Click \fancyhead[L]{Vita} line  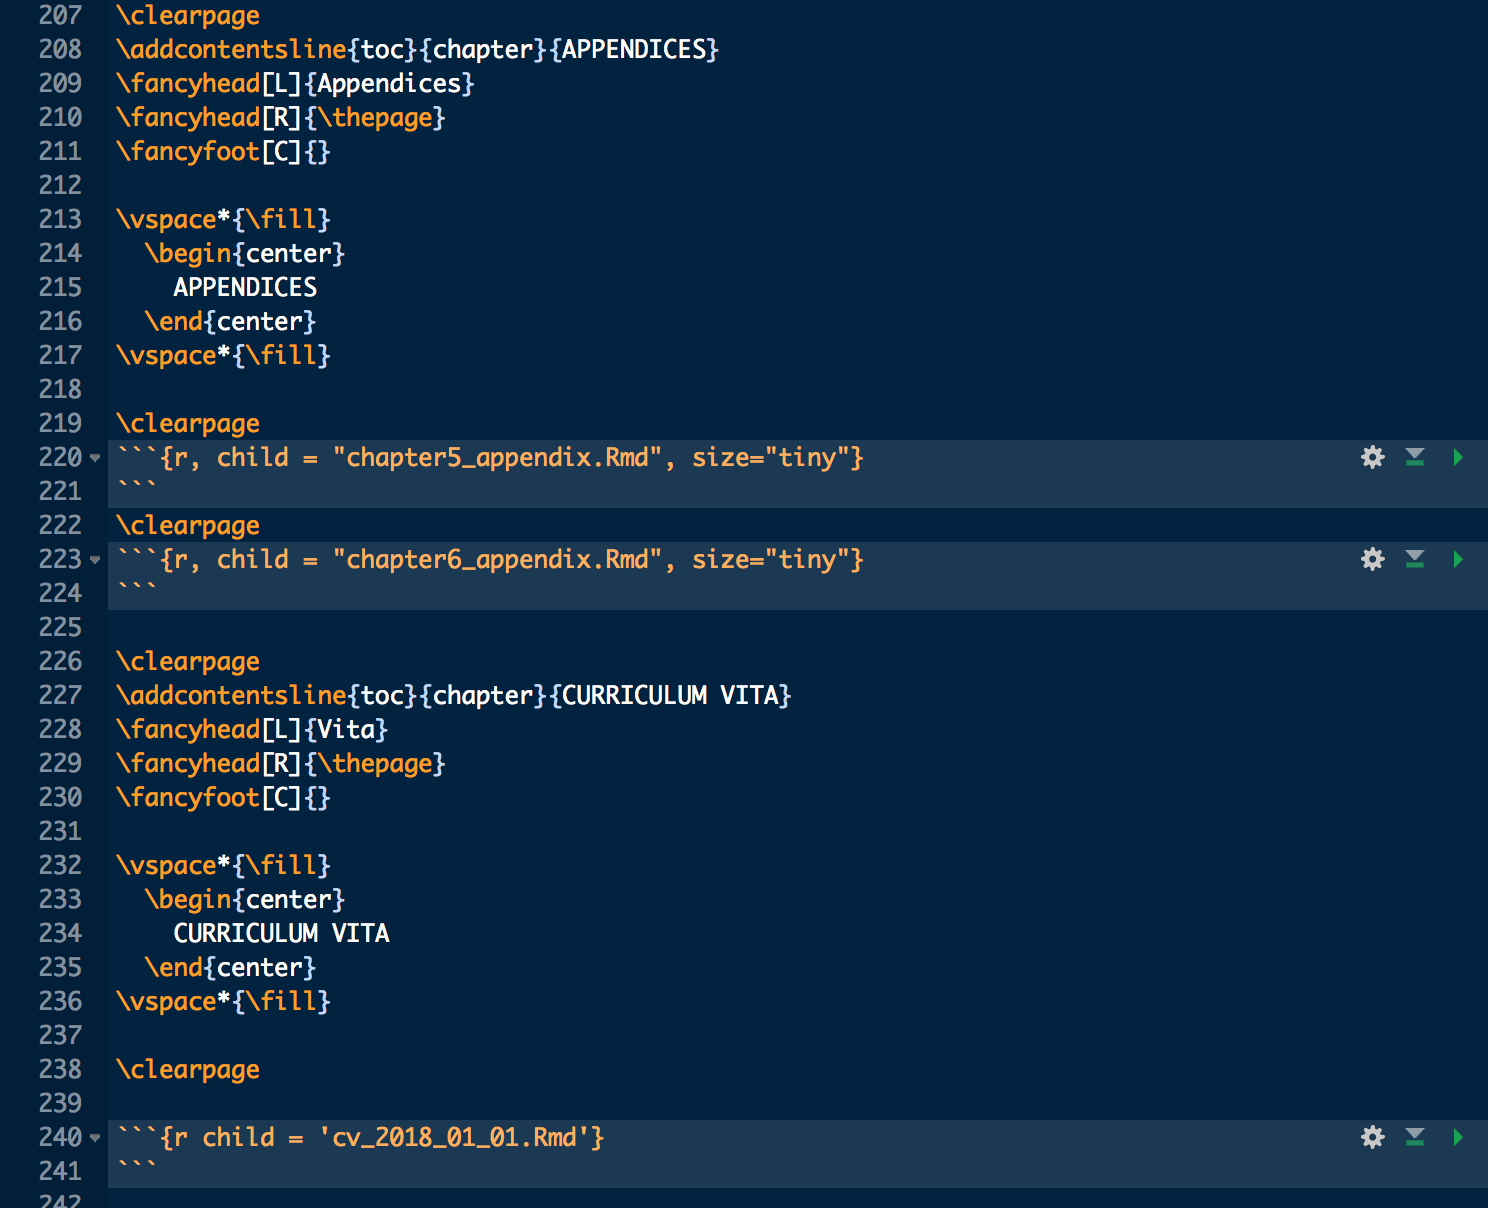tap(252, 729)
